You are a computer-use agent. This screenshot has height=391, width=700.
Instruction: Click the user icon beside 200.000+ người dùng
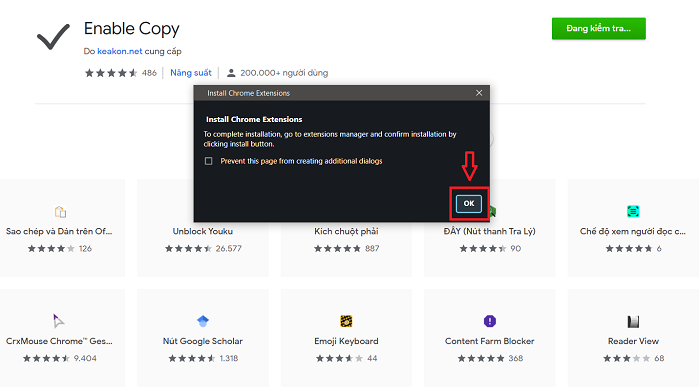(x=231, y=73)
